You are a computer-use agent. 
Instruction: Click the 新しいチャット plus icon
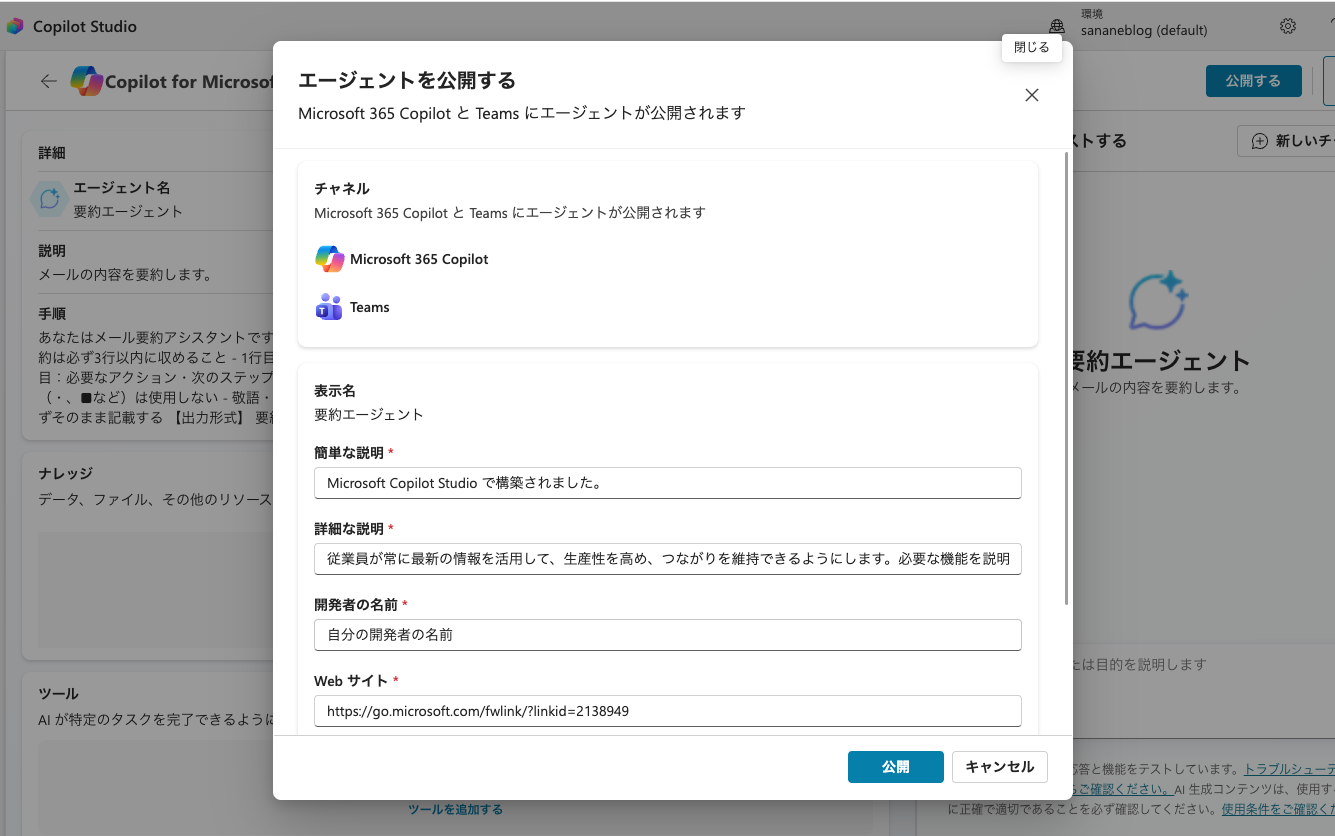tap(1260, 142)
